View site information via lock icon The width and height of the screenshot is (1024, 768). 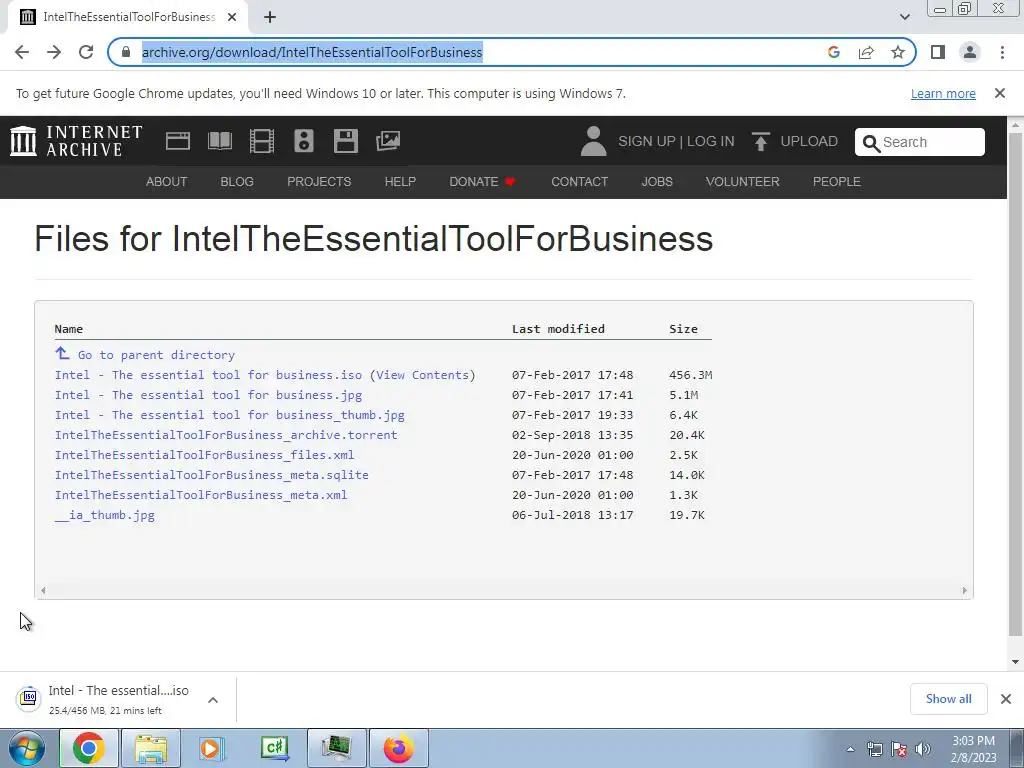[x=127, y=52]
